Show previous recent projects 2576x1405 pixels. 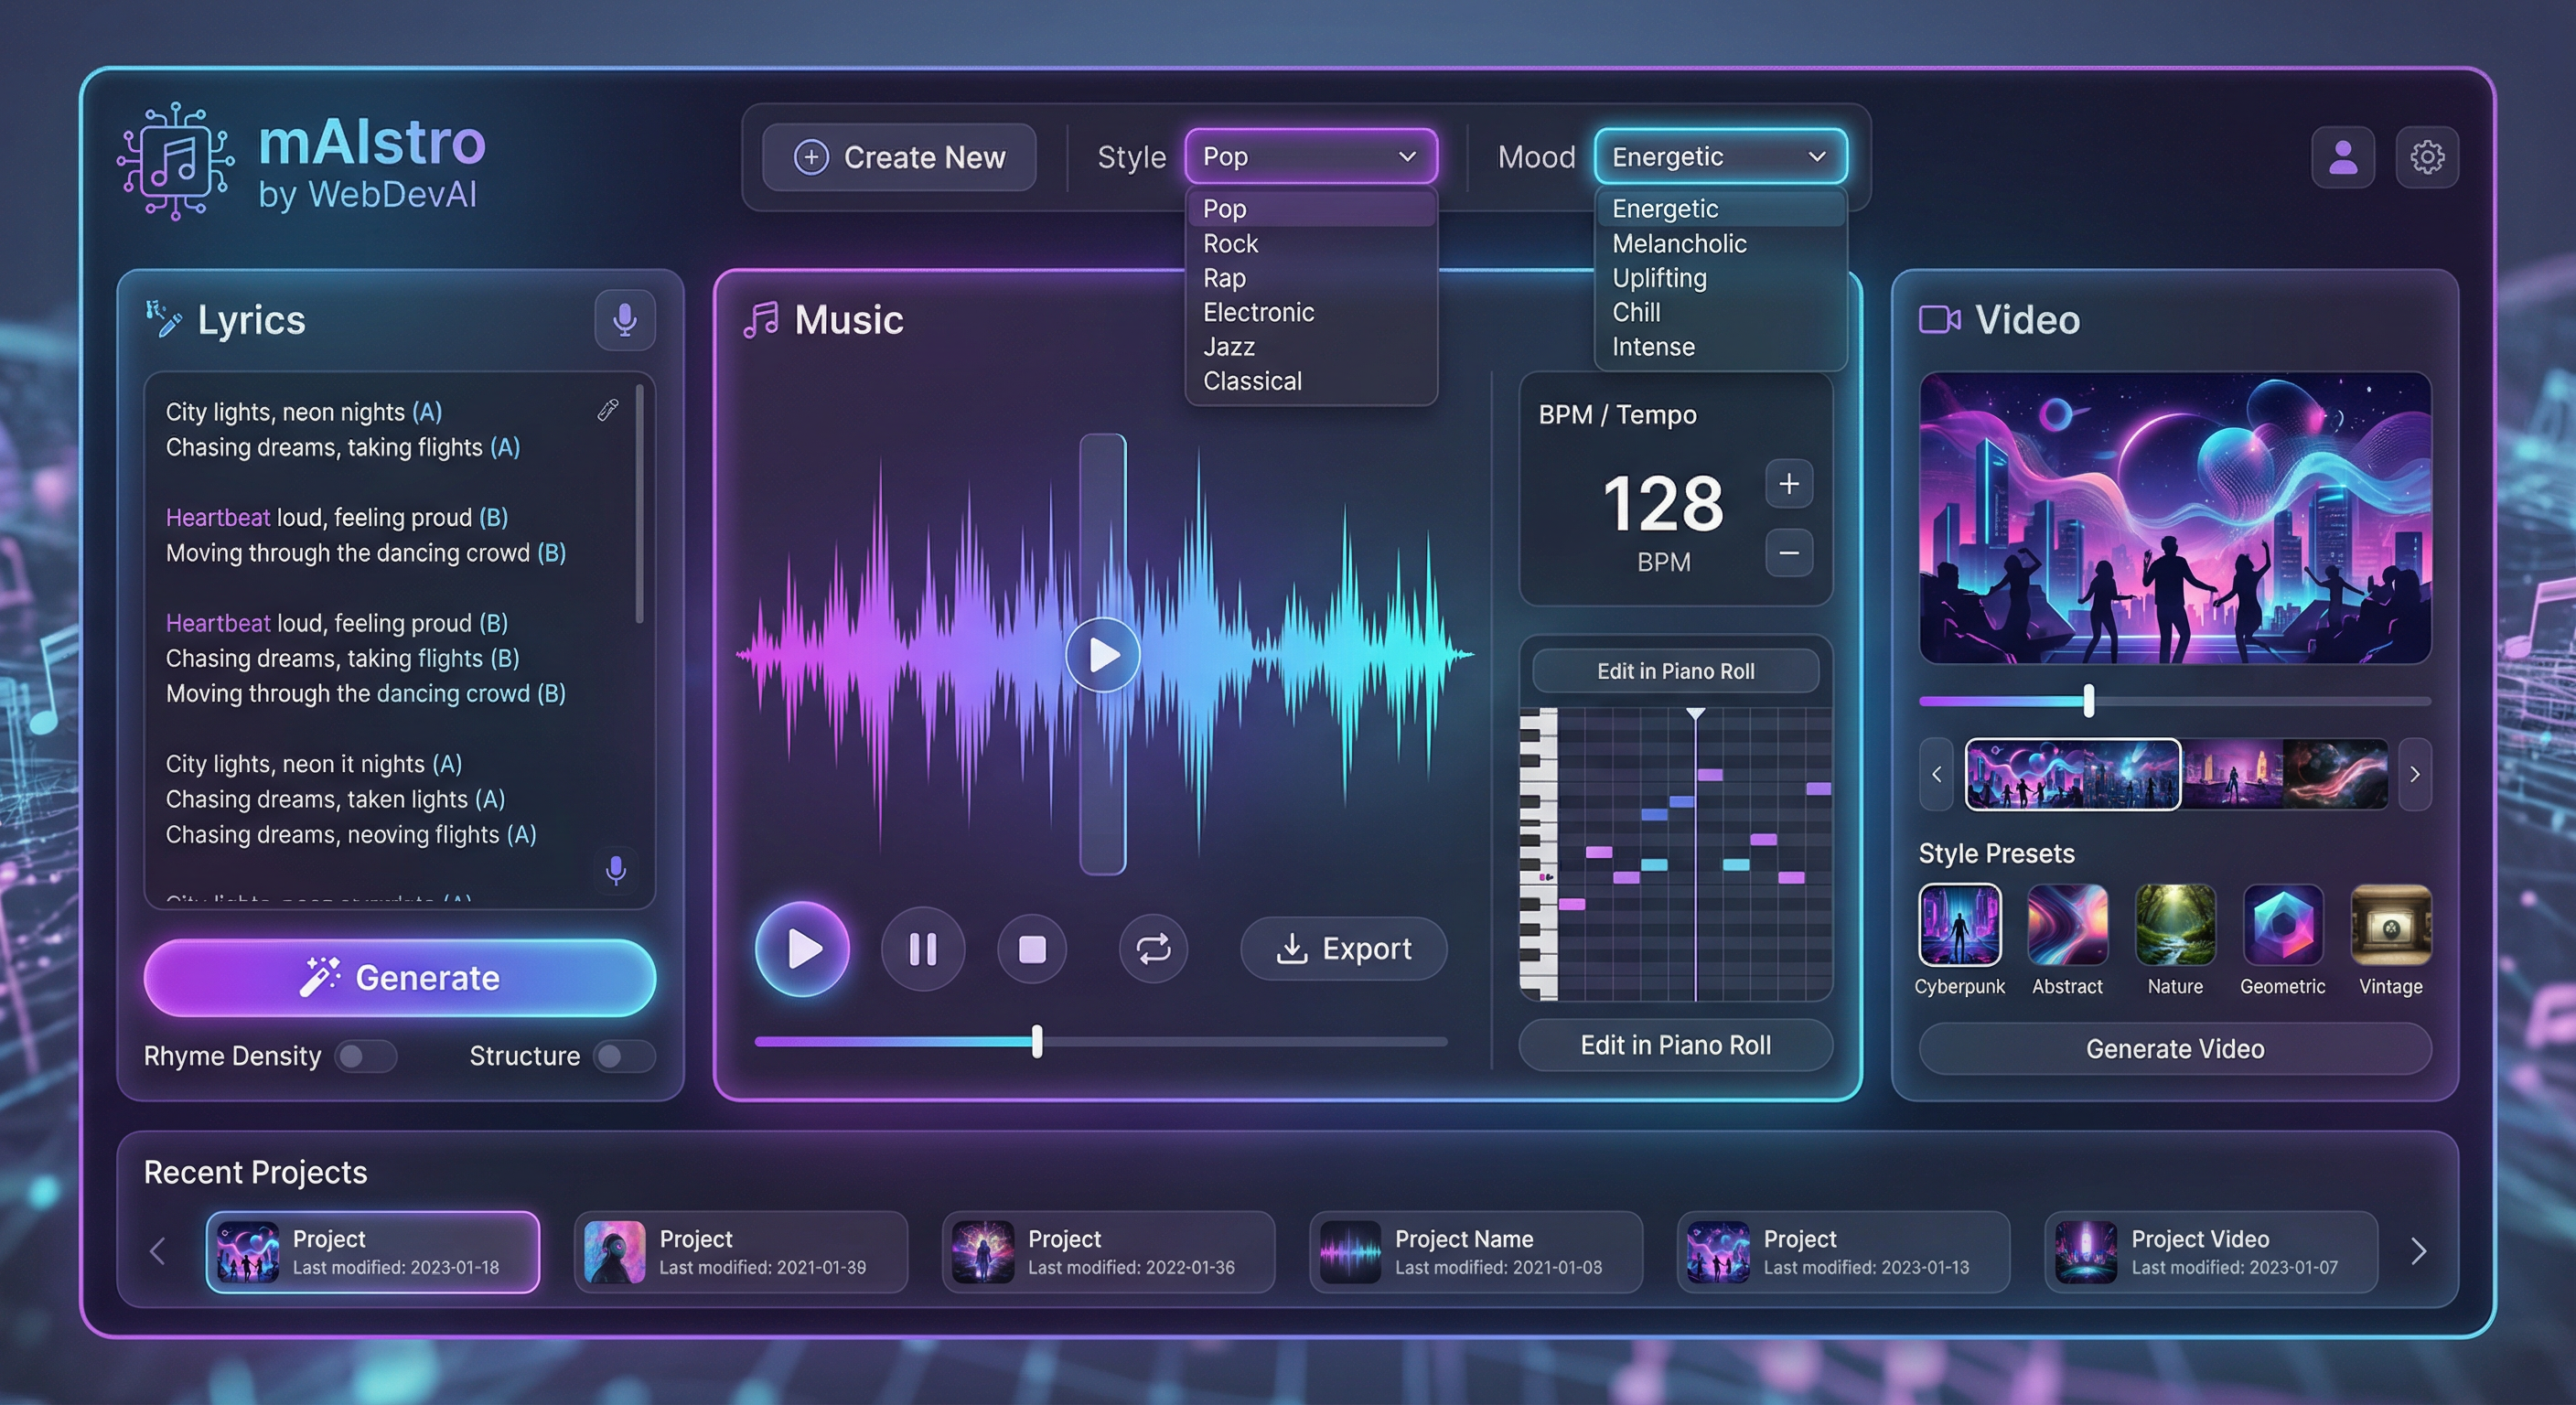coord(157,1251)
